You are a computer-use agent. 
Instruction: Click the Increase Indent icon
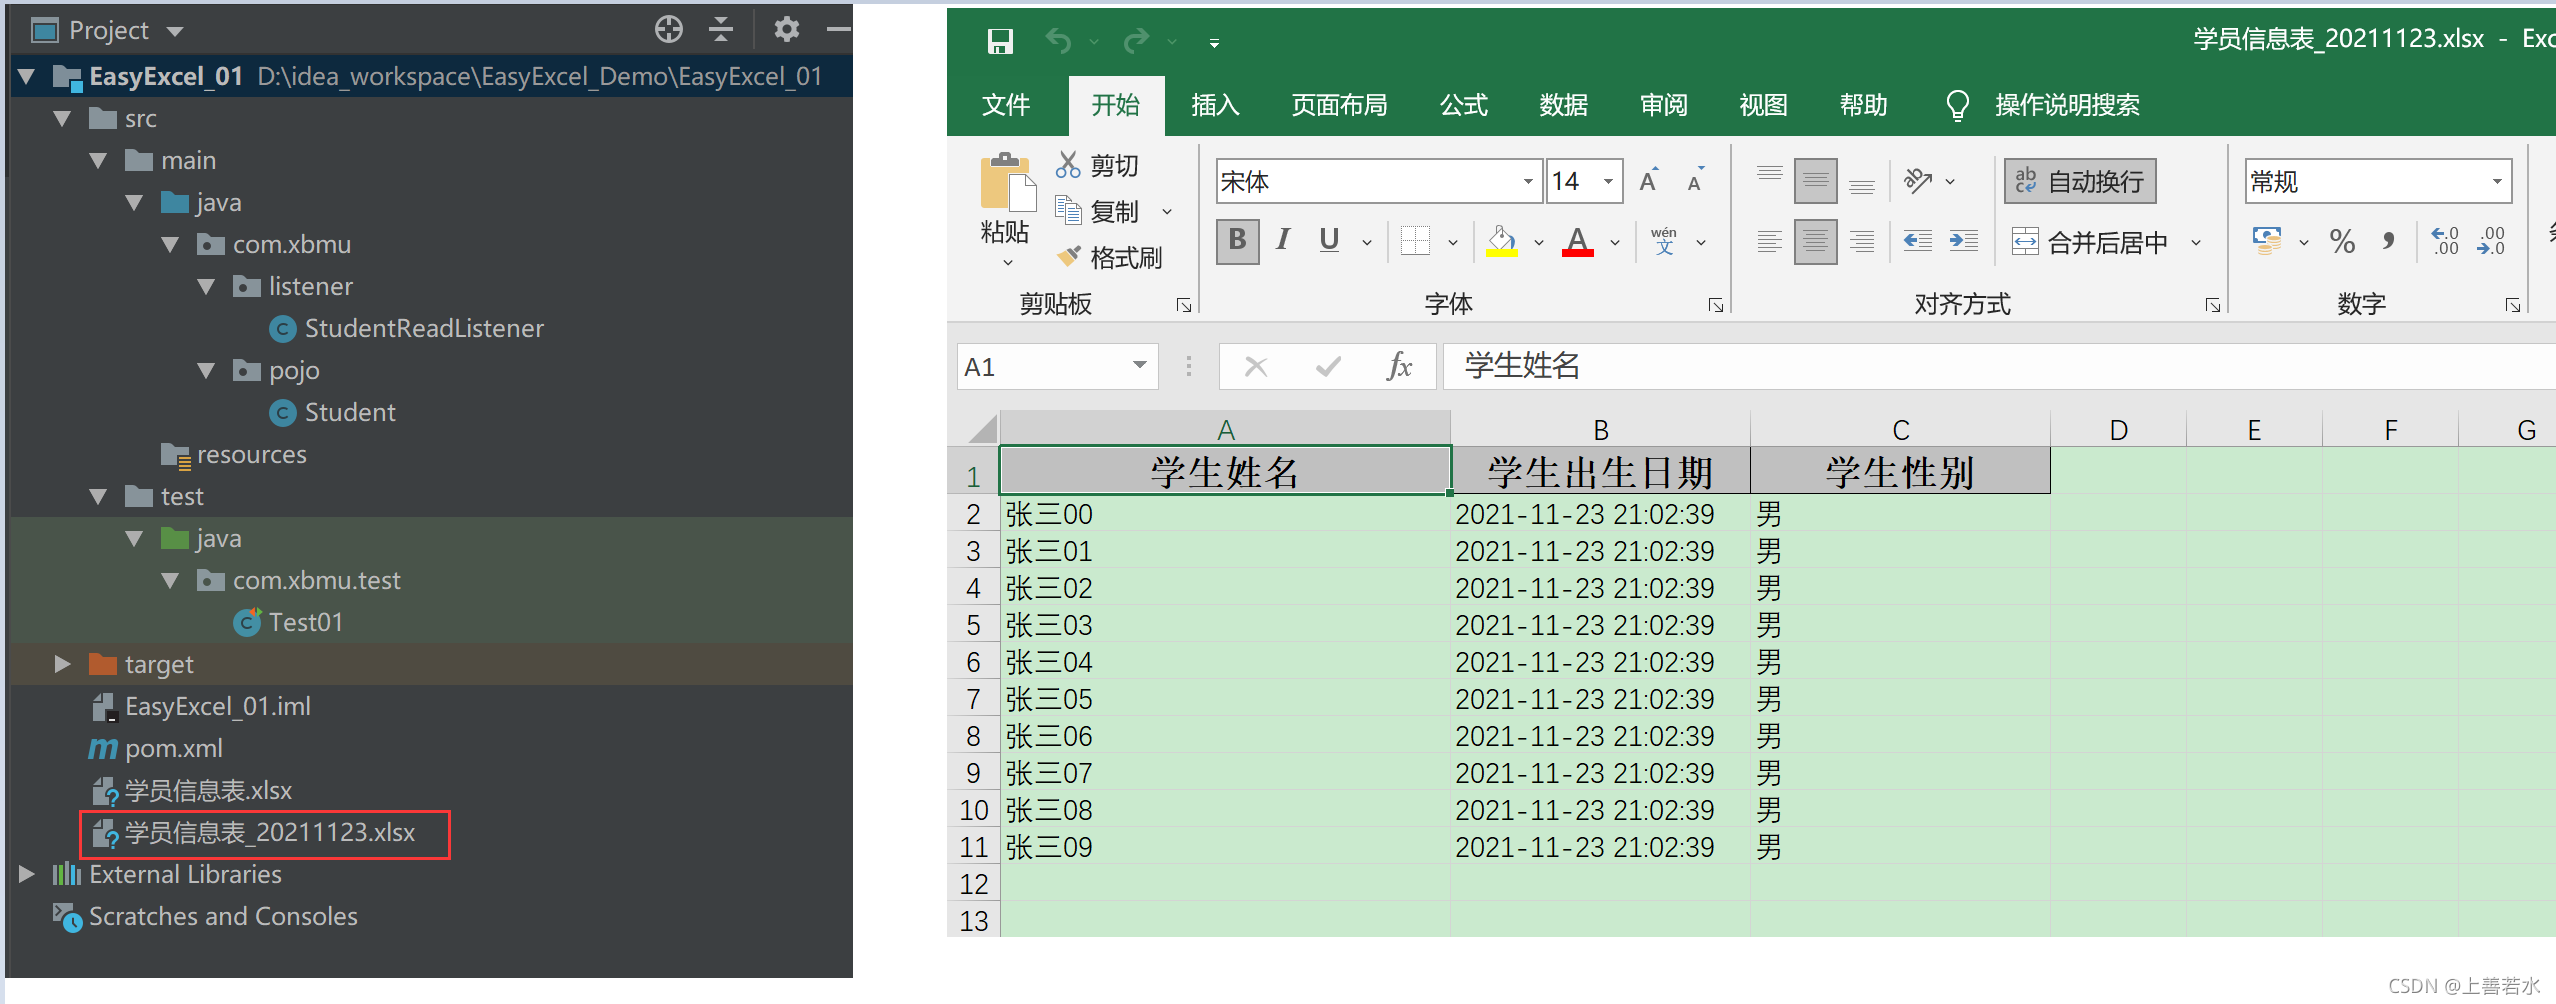(x=1963, y=241)
